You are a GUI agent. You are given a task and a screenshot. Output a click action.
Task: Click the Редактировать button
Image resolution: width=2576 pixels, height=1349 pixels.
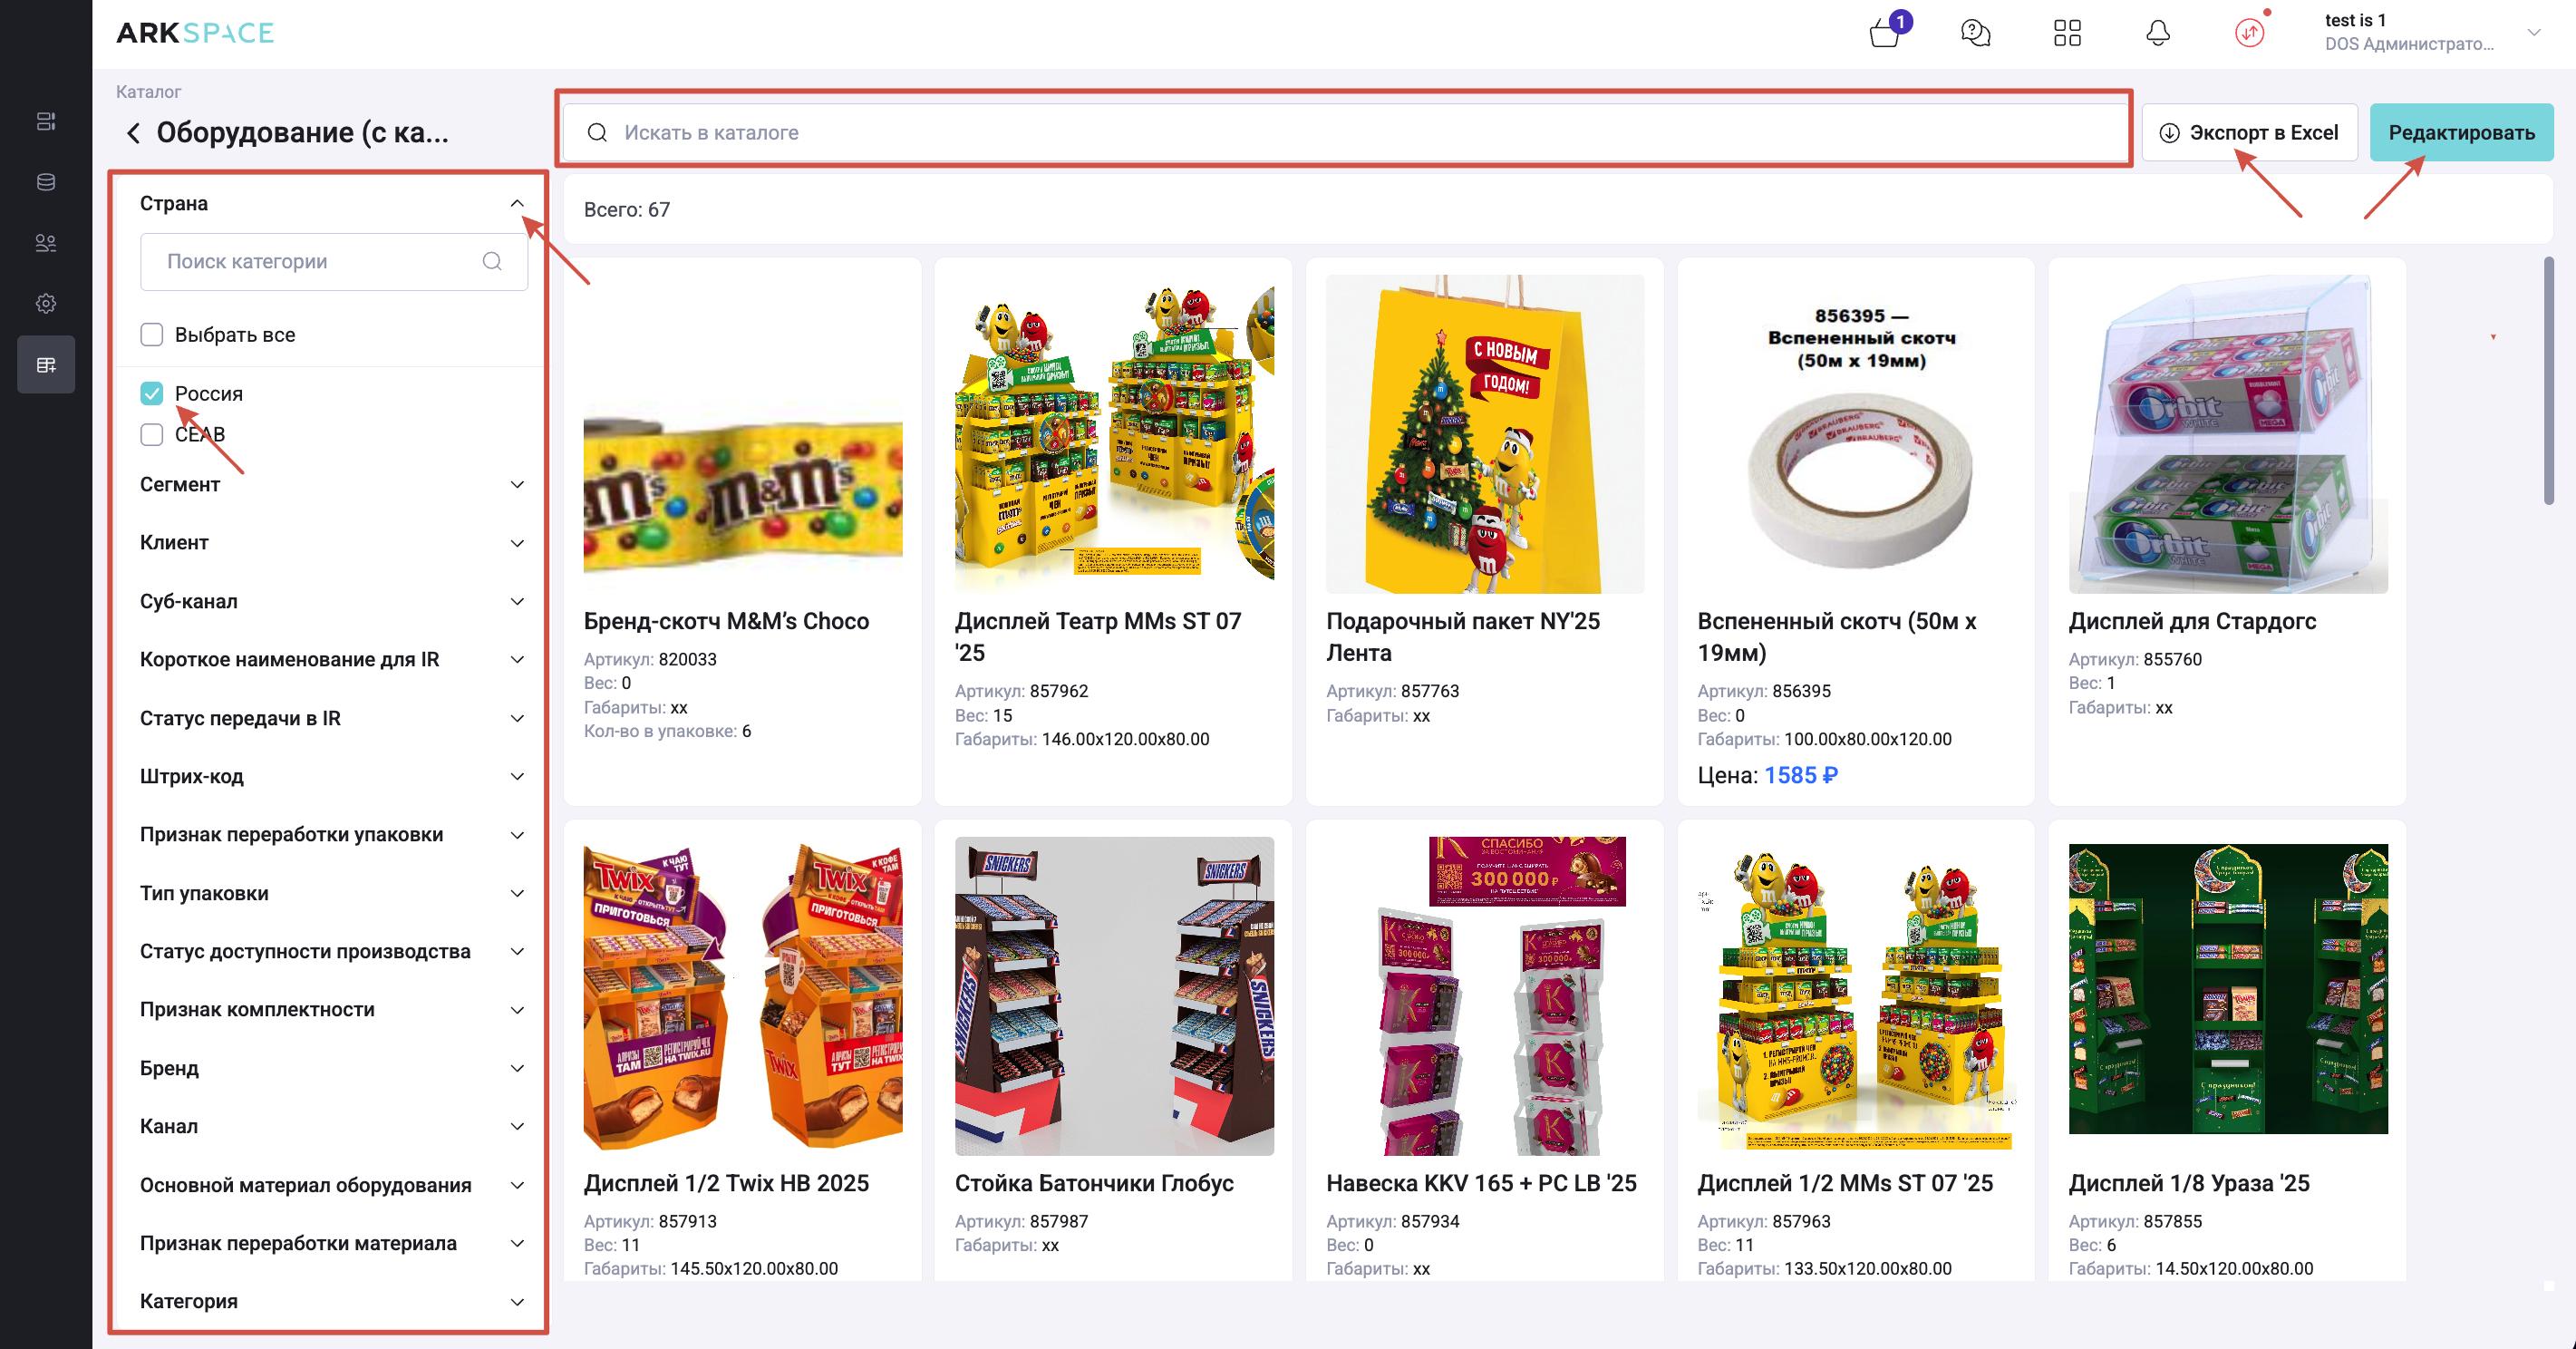2461,133
